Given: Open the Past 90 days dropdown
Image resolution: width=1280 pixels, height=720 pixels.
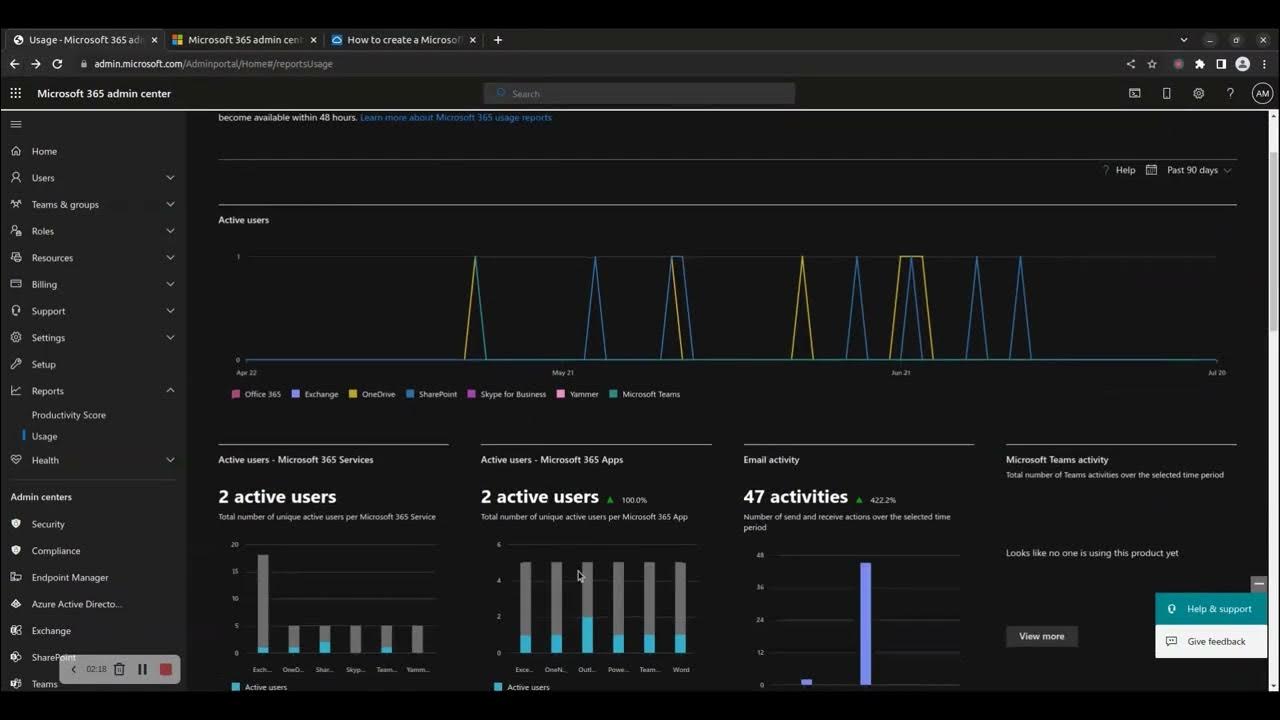Looking at the screenshot, I should tap(1189, 170).
